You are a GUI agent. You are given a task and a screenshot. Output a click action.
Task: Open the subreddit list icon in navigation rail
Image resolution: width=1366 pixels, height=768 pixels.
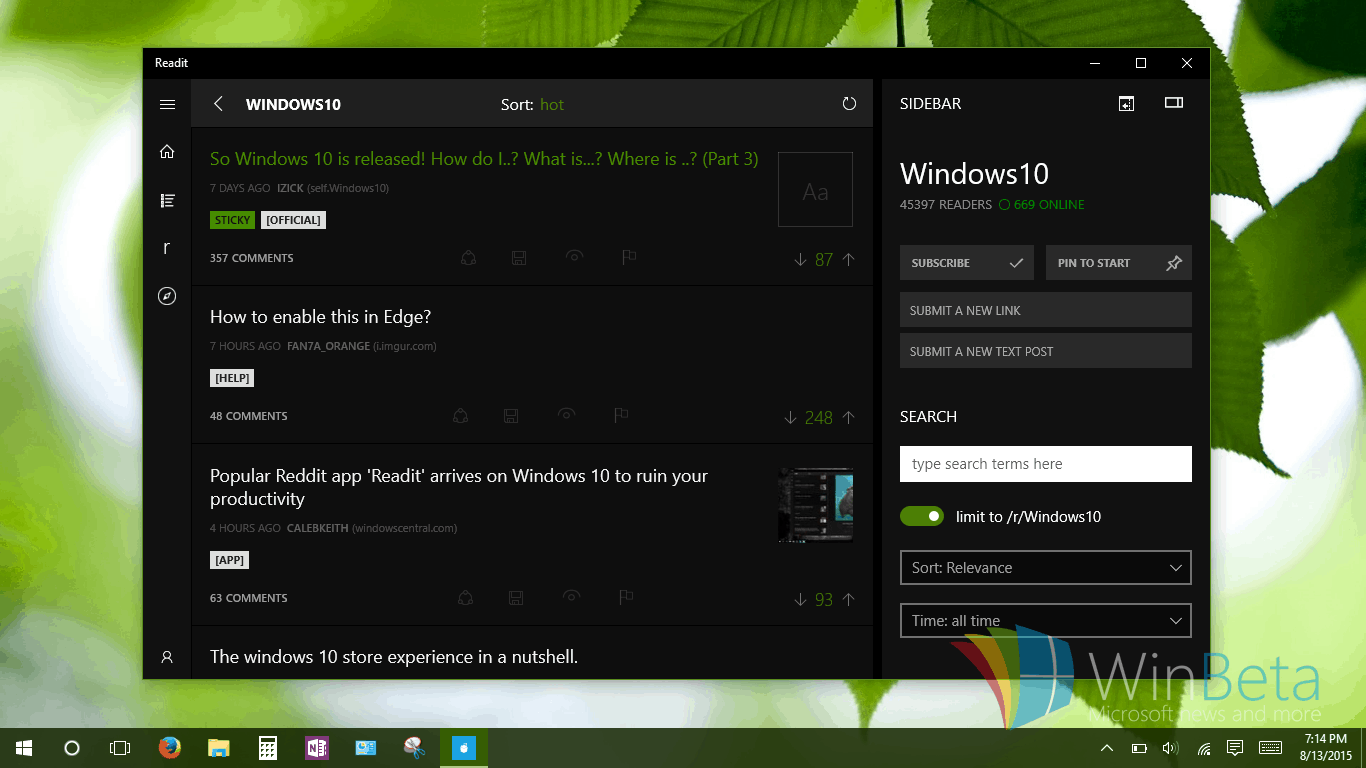[167, 201]
